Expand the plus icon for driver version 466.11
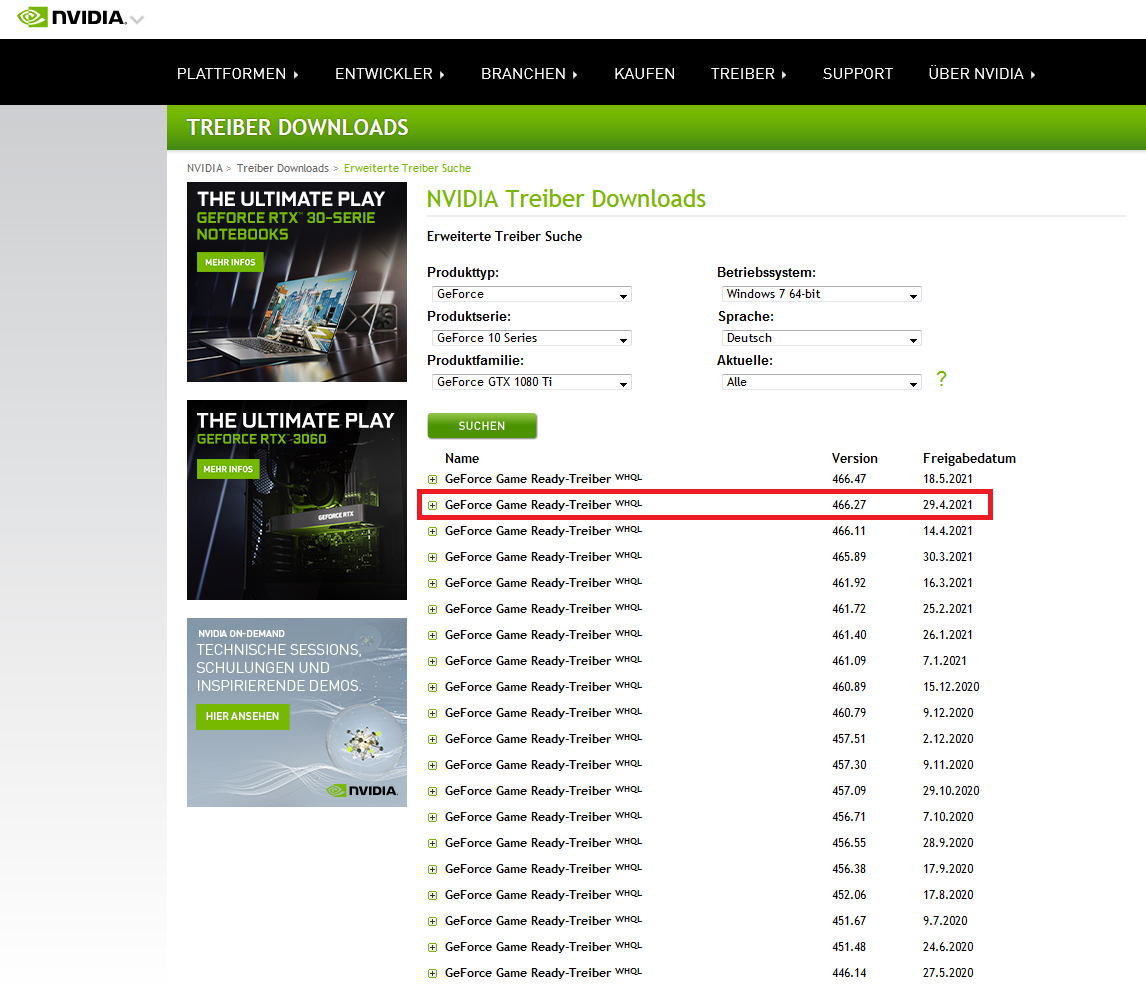The height and width of the screenshot is (999, 1146). tap(433, 531)
